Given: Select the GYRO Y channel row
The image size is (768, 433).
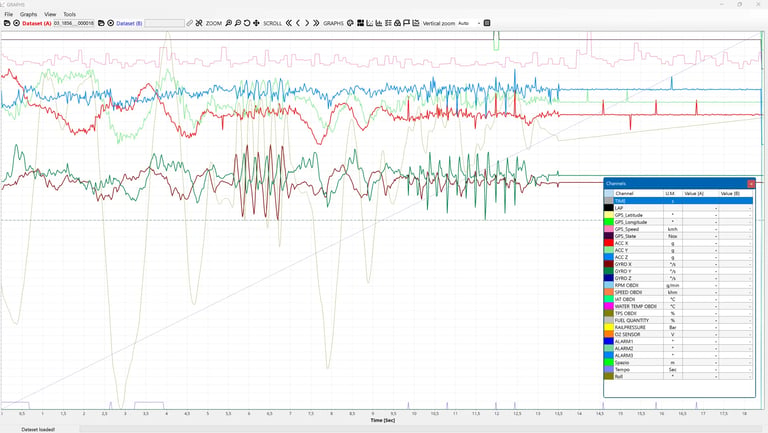Looking at the screenshot, I should point(678,271).
